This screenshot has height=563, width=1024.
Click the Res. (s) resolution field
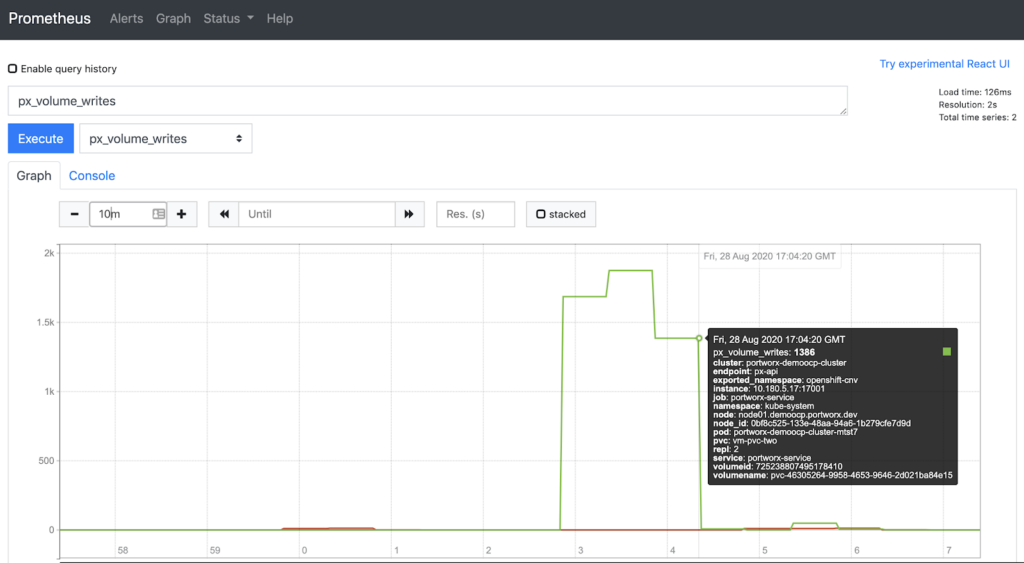[475, 214]
